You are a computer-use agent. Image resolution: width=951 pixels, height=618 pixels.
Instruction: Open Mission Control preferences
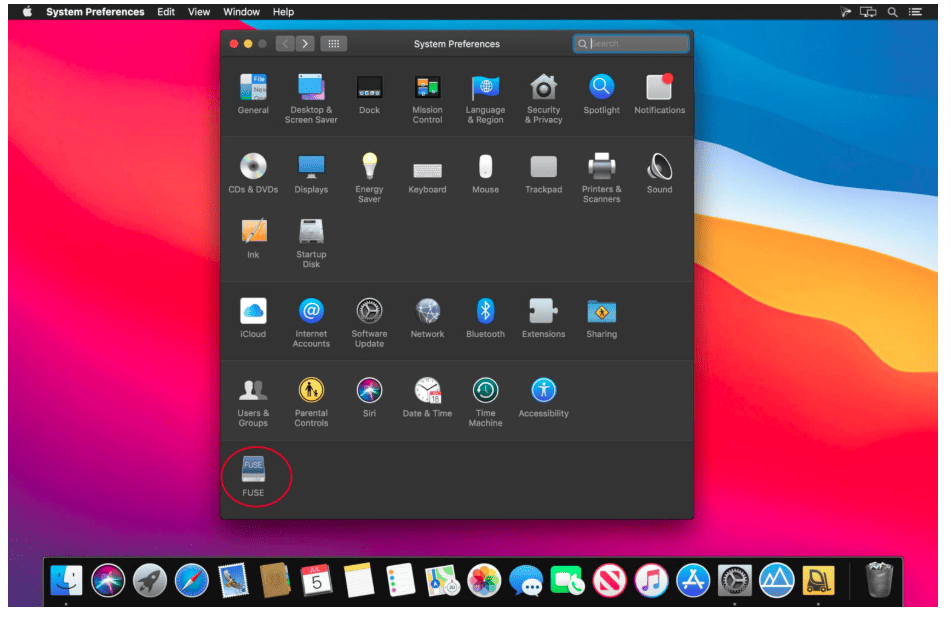point(428,98)
